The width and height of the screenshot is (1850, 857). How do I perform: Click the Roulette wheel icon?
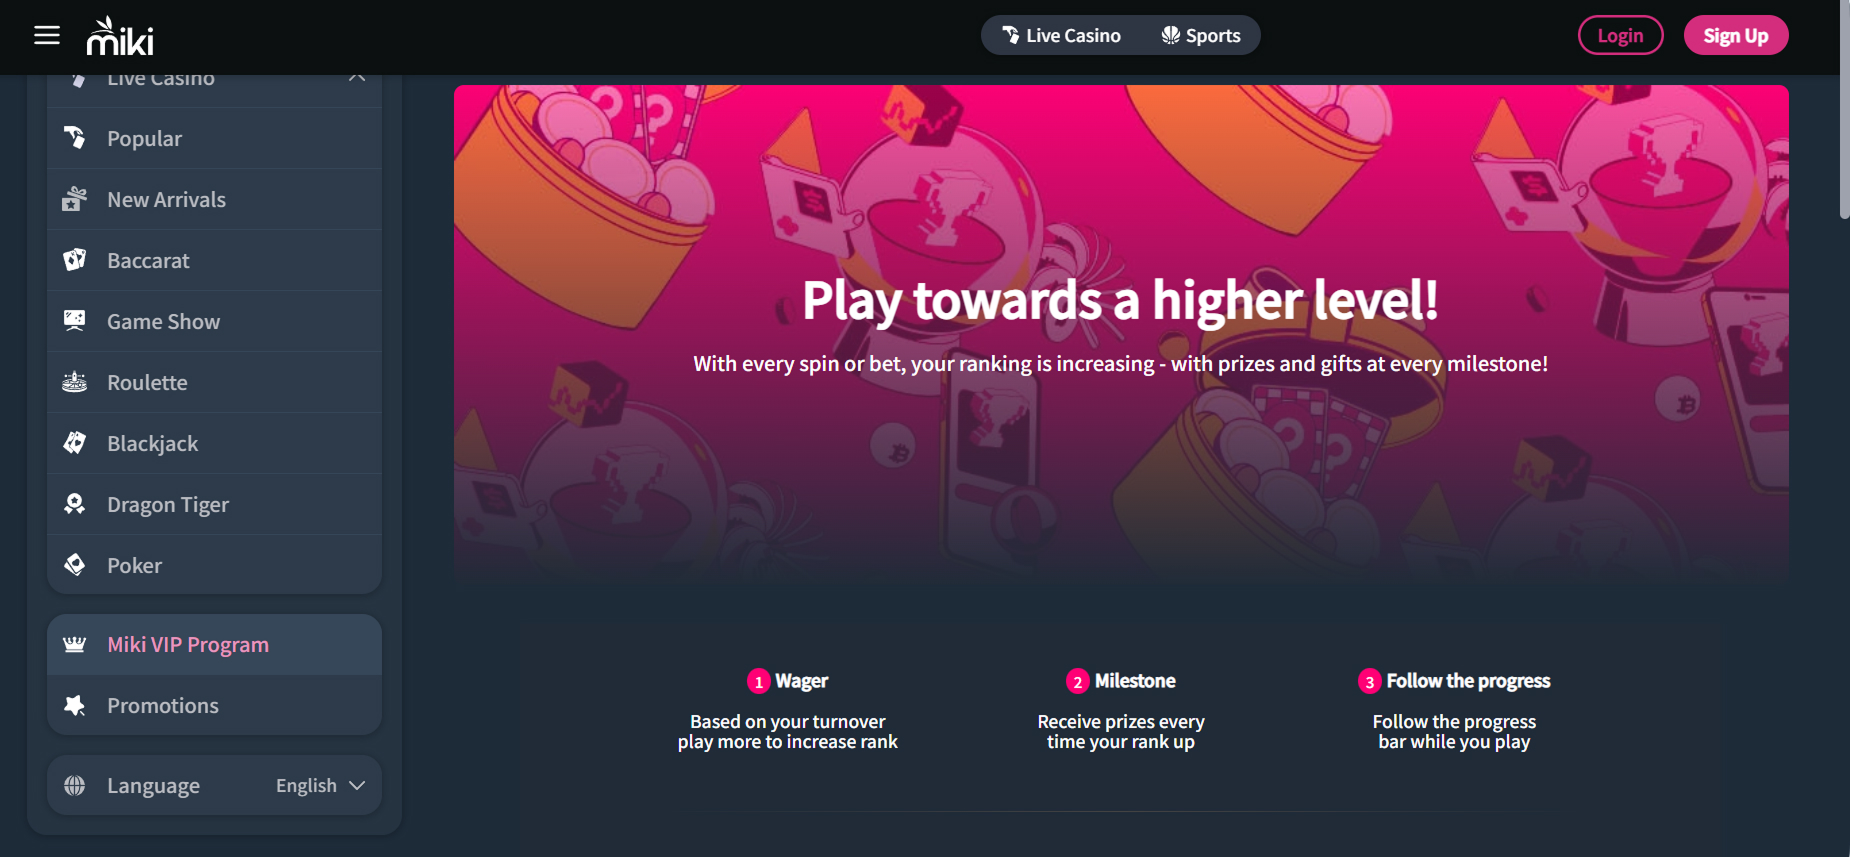coord(75,382)
